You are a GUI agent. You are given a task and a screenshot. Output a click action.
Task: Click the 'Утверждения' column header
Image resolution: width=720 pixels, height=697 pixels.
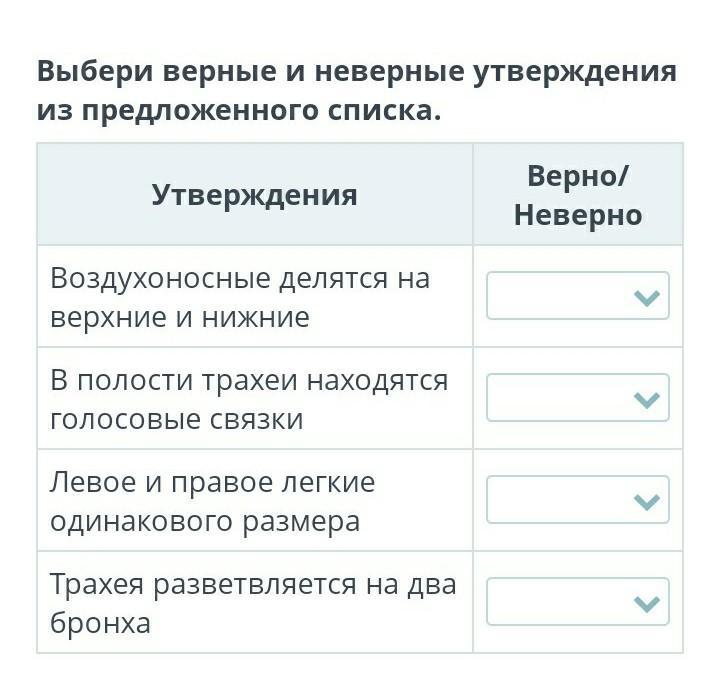254,194
